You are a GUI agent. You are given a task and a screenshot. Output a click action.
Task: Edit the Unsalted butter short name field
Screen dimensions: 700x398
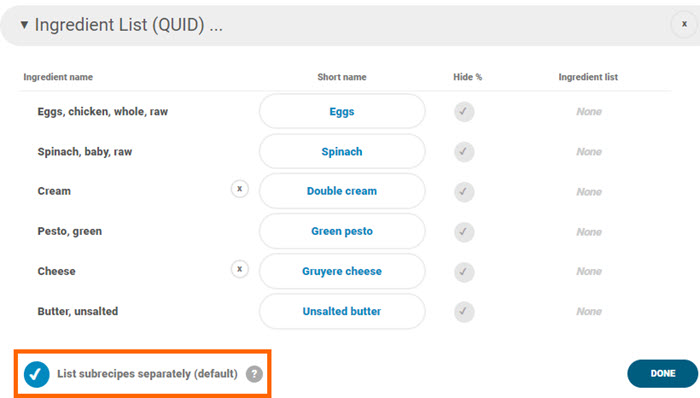click(x=342, y=311)
